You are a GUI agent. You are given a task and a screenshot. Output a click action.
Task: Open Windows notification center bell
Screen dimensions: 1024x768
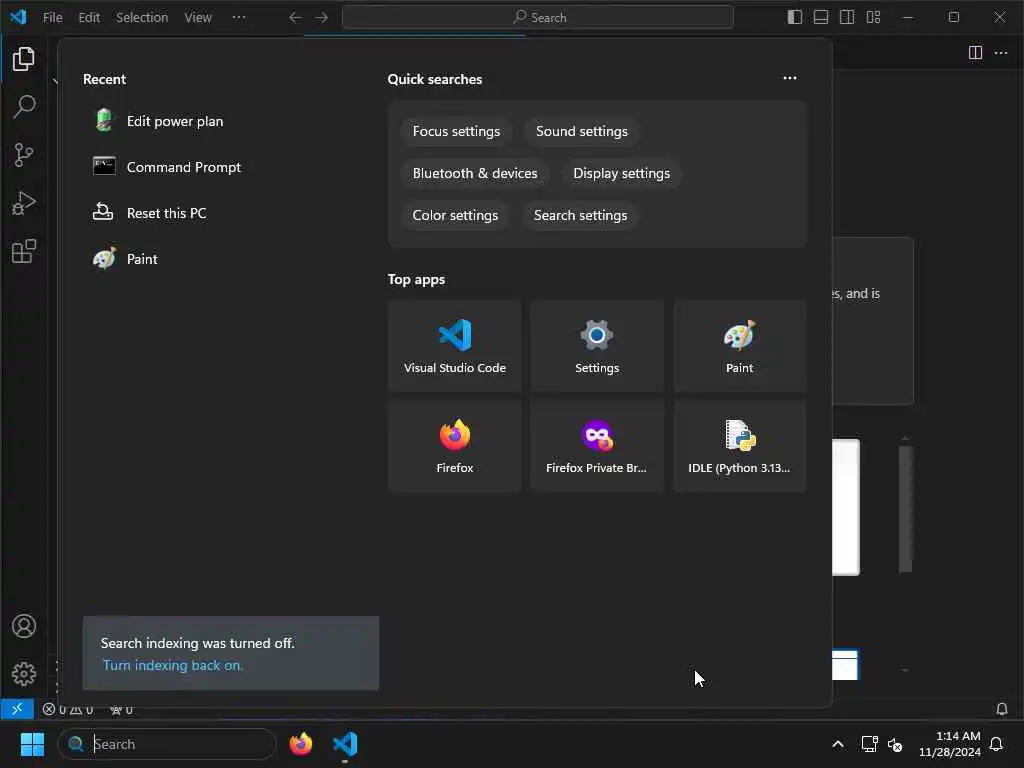997,744
